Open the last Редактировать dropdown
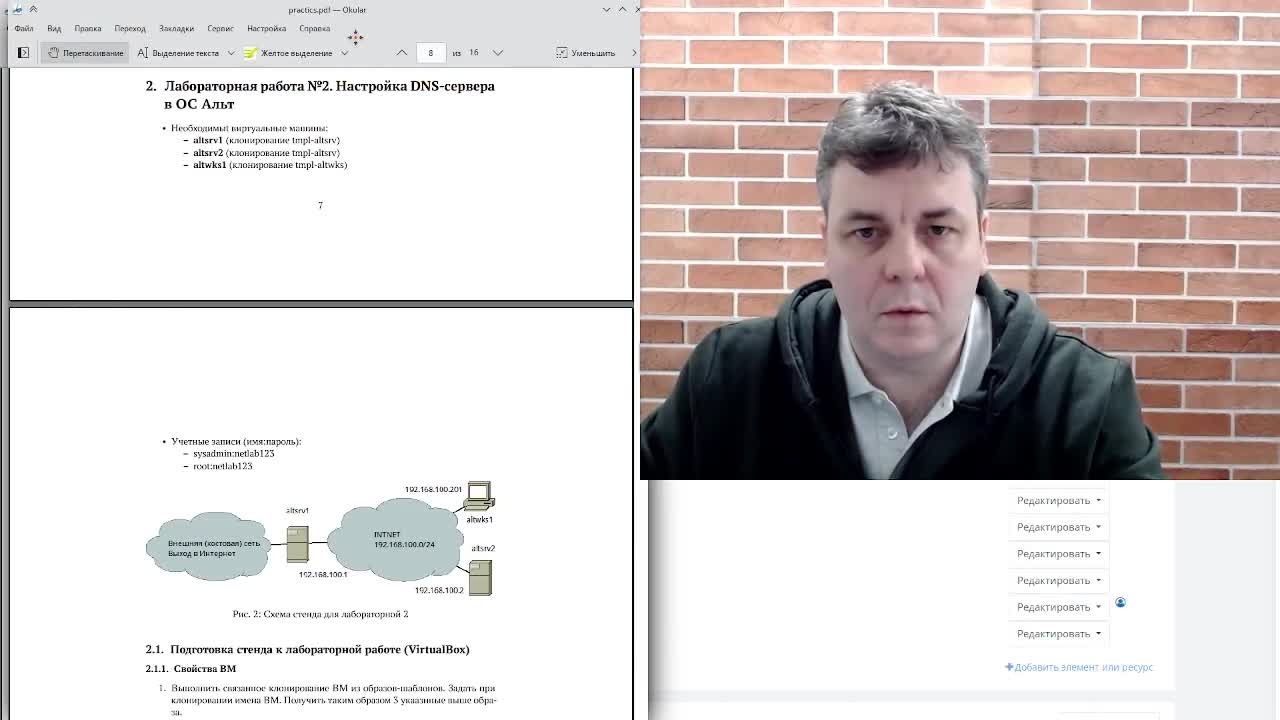The image size is (1280, 720). (1058, 633)
